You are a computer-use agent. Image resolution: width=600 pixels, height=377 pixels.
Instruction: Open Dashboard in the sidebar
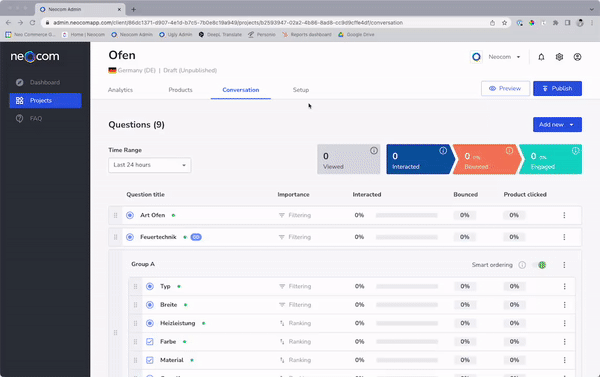(45, 82)
